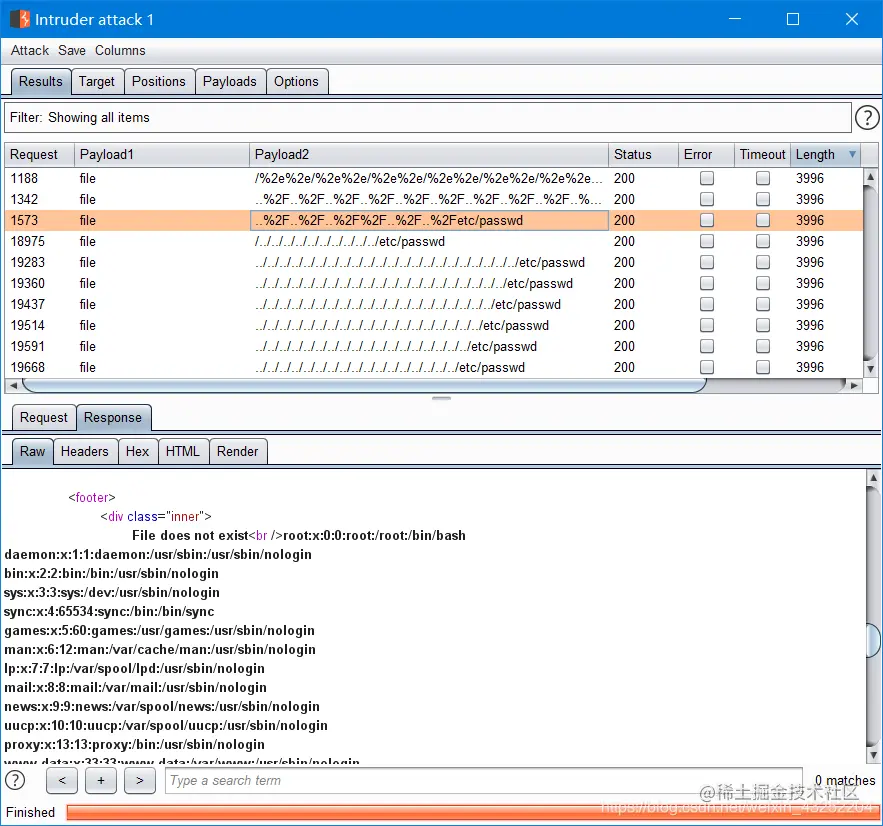The image size is (883, 826).
Task: Toggle Error checkbox for request 1342
Action: point(706,199)
